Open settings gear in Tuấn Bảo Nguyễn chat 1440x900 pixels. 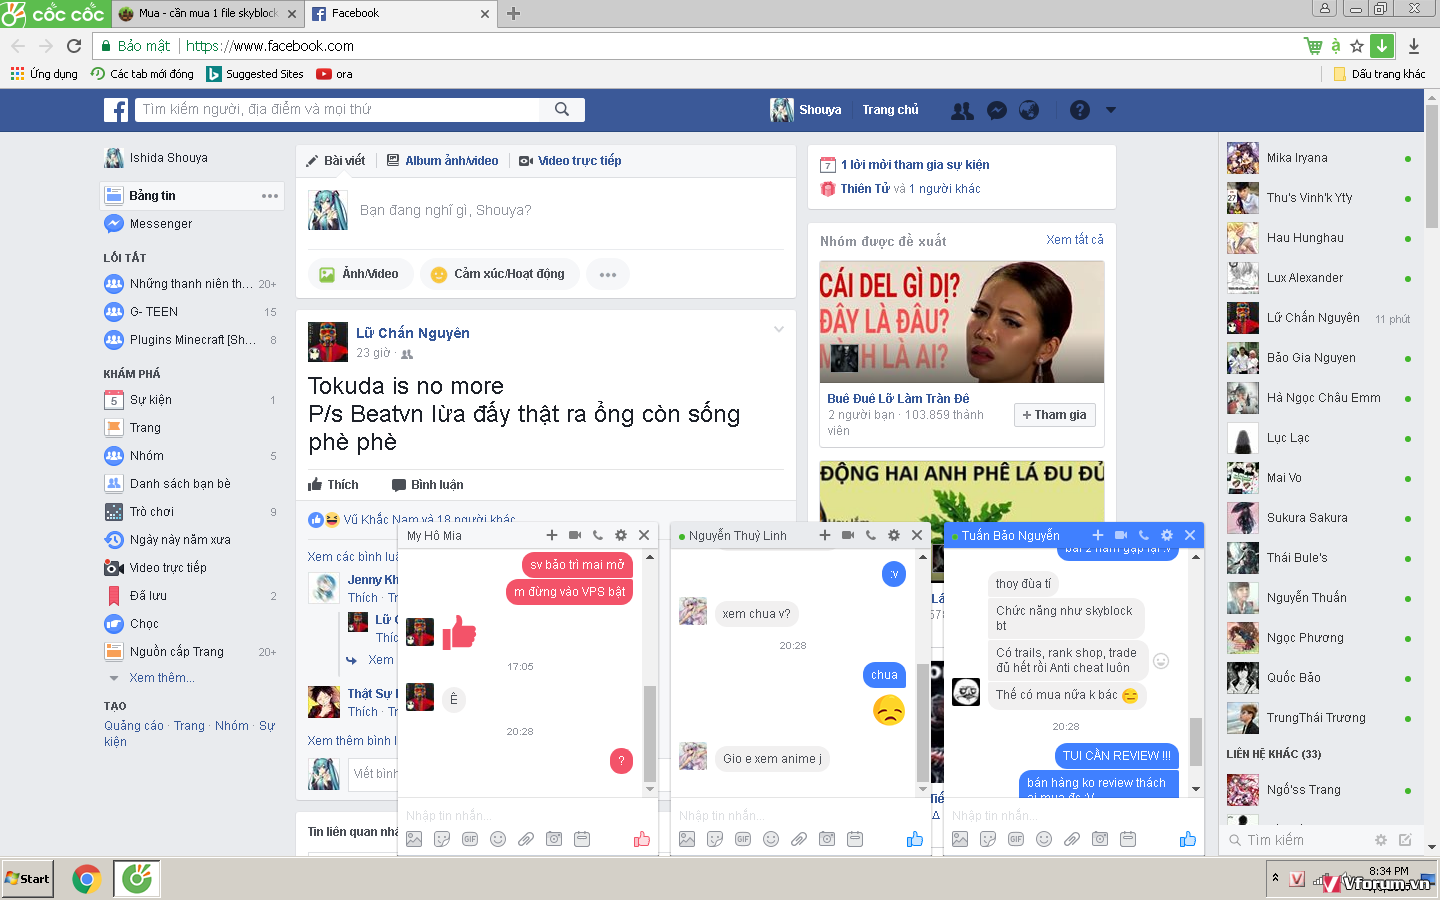(1167, 536)
